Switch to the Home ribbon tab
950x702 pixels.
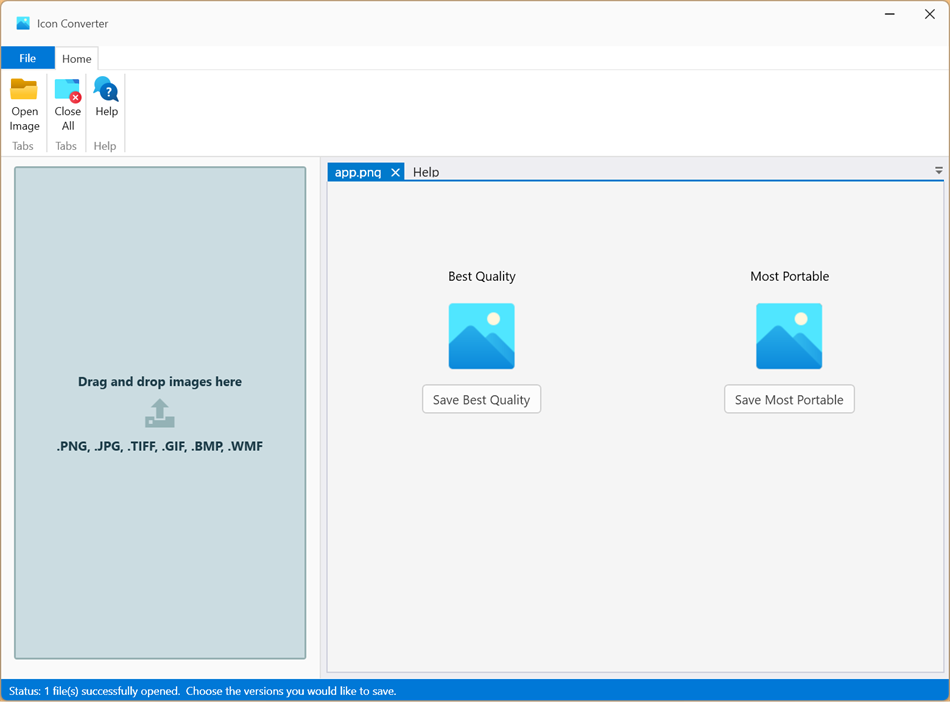[76, 58]
